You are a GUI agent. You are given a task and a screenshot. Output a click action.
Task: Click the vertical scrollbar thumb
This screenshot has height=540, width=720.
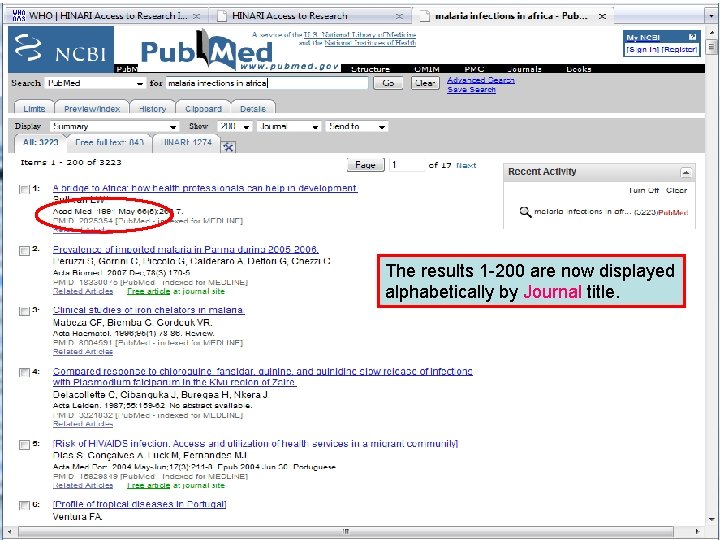pyautogui.click(x=712, y=47)
